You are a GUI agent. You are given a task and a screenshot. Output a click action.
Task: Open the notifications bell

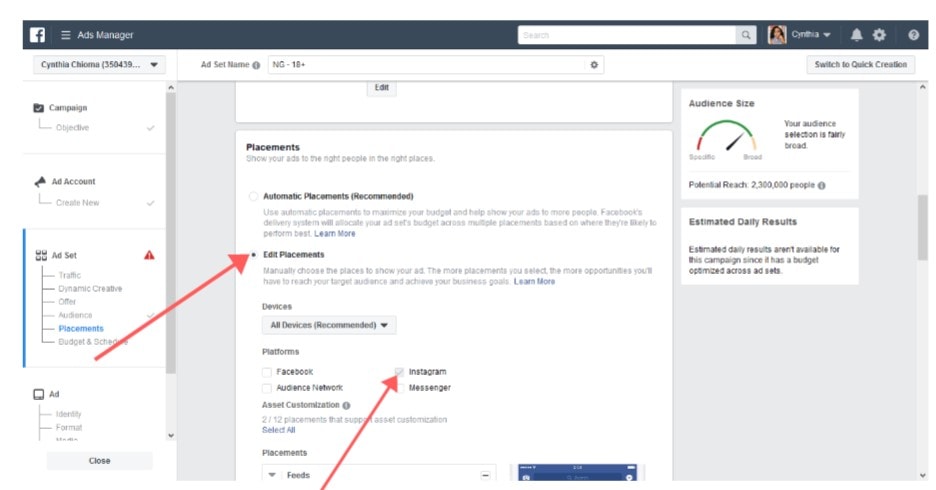[x=856, y=35]
